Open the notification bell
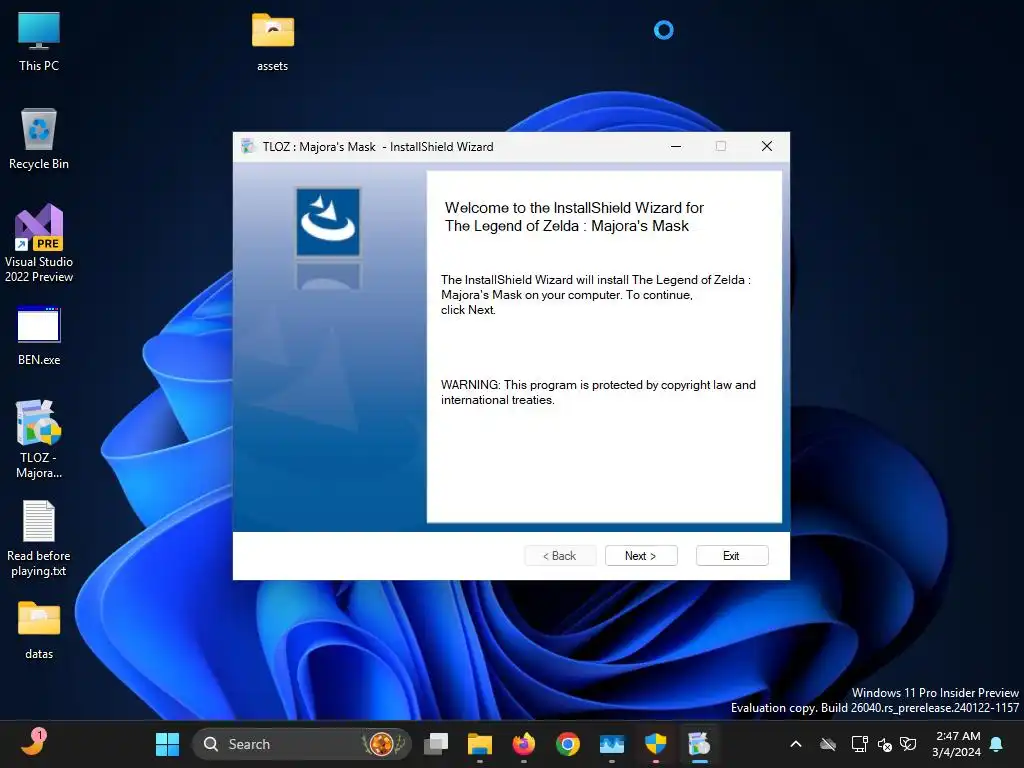 (x=997, y=744)
